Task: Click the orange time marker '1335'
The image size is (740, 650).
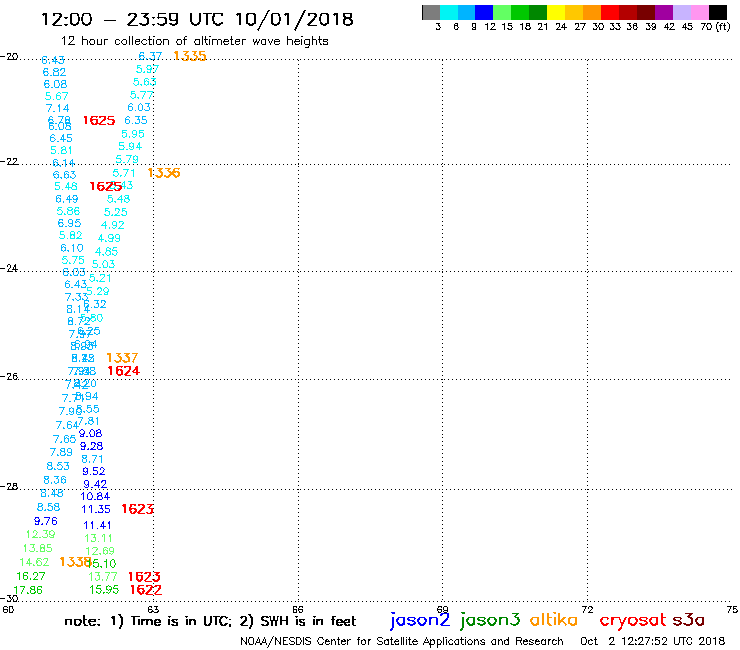Action: click(x=190, y=56)
